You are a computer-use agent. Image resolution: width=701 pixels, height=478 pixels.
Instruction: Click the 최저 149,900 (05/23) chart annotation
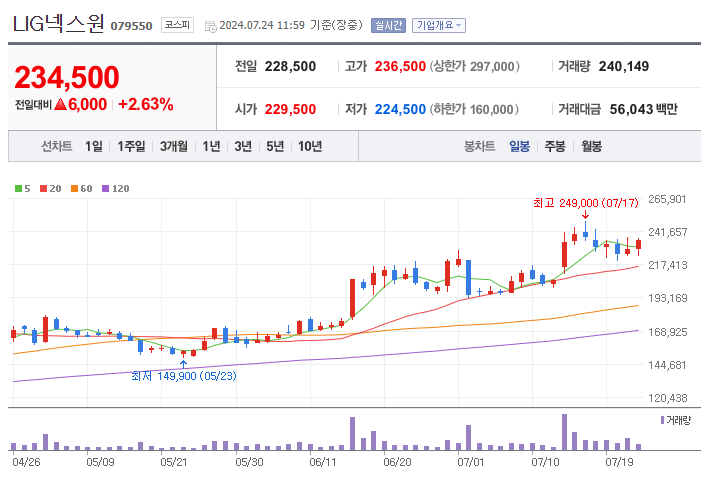coord(184,376)
